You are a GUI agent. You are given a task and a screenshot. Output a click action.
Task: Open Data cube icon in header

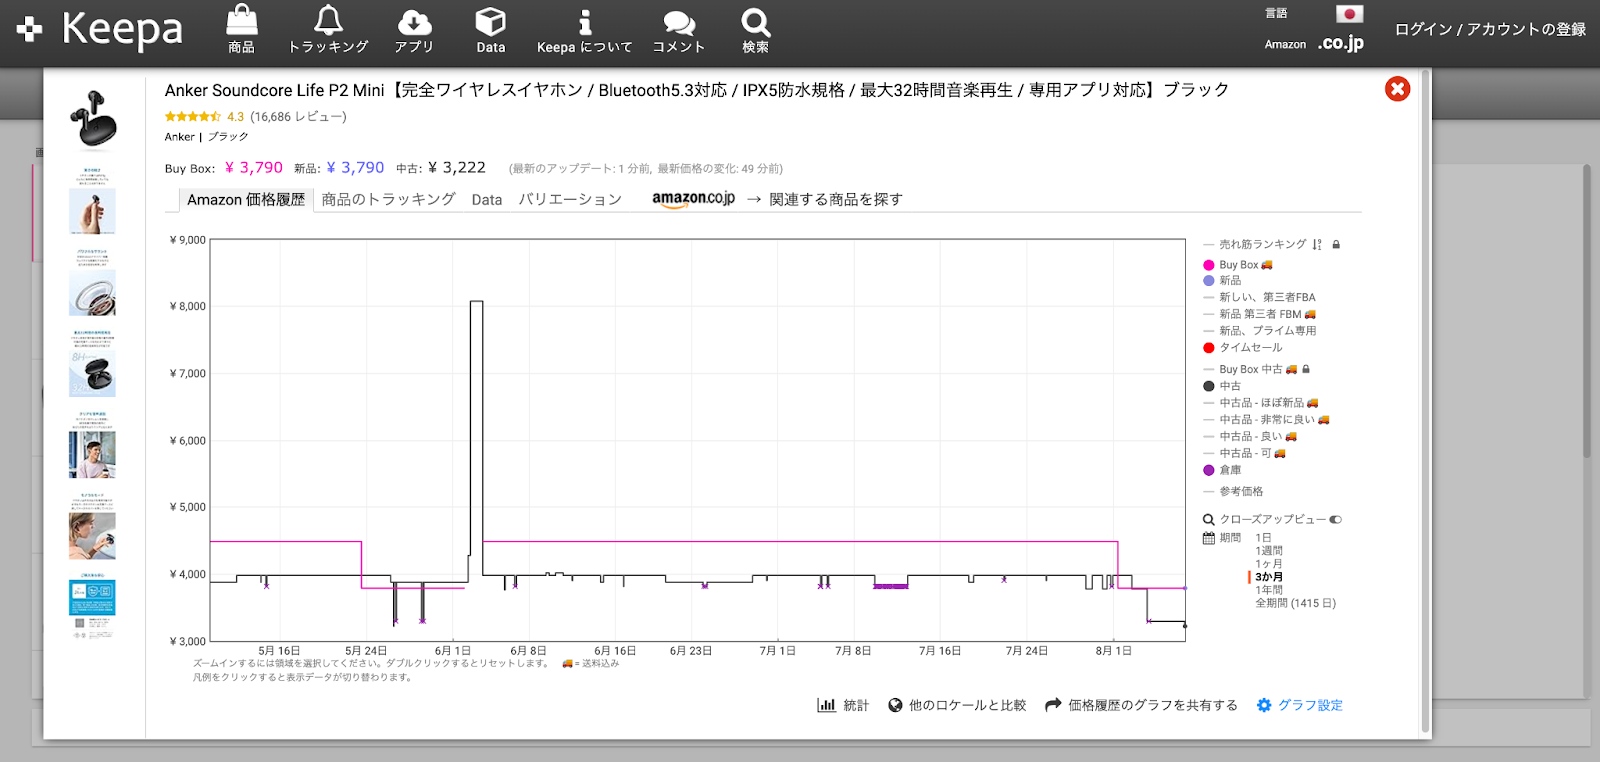[490, 29]
